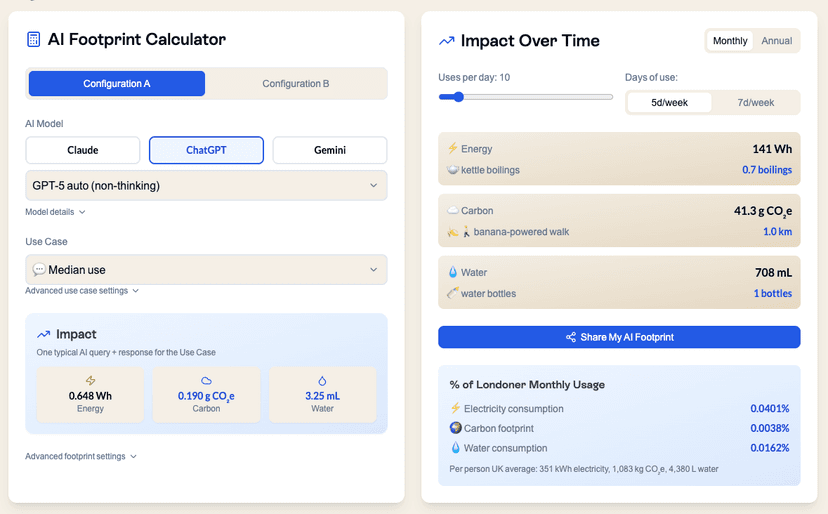
Task: Select the Configuration A tab
Action: pos(117,84)
